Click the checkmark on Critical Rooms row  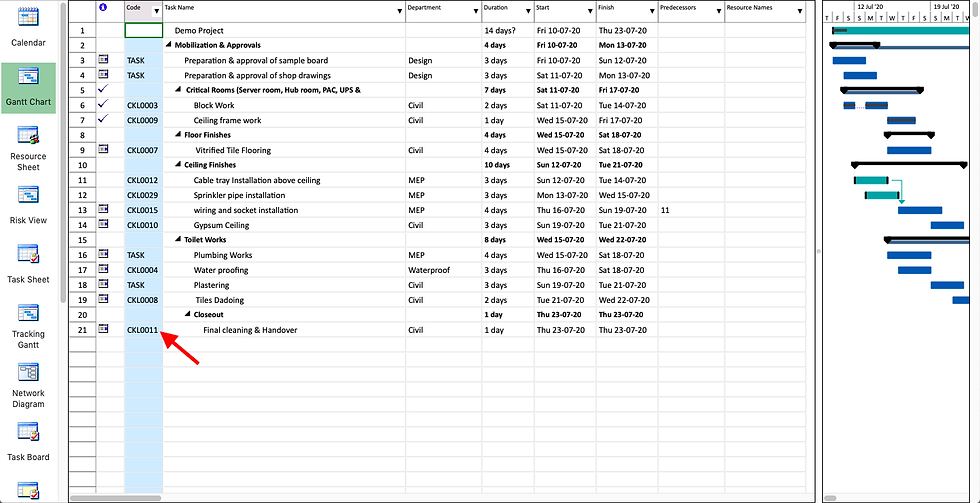coord(103,90)
